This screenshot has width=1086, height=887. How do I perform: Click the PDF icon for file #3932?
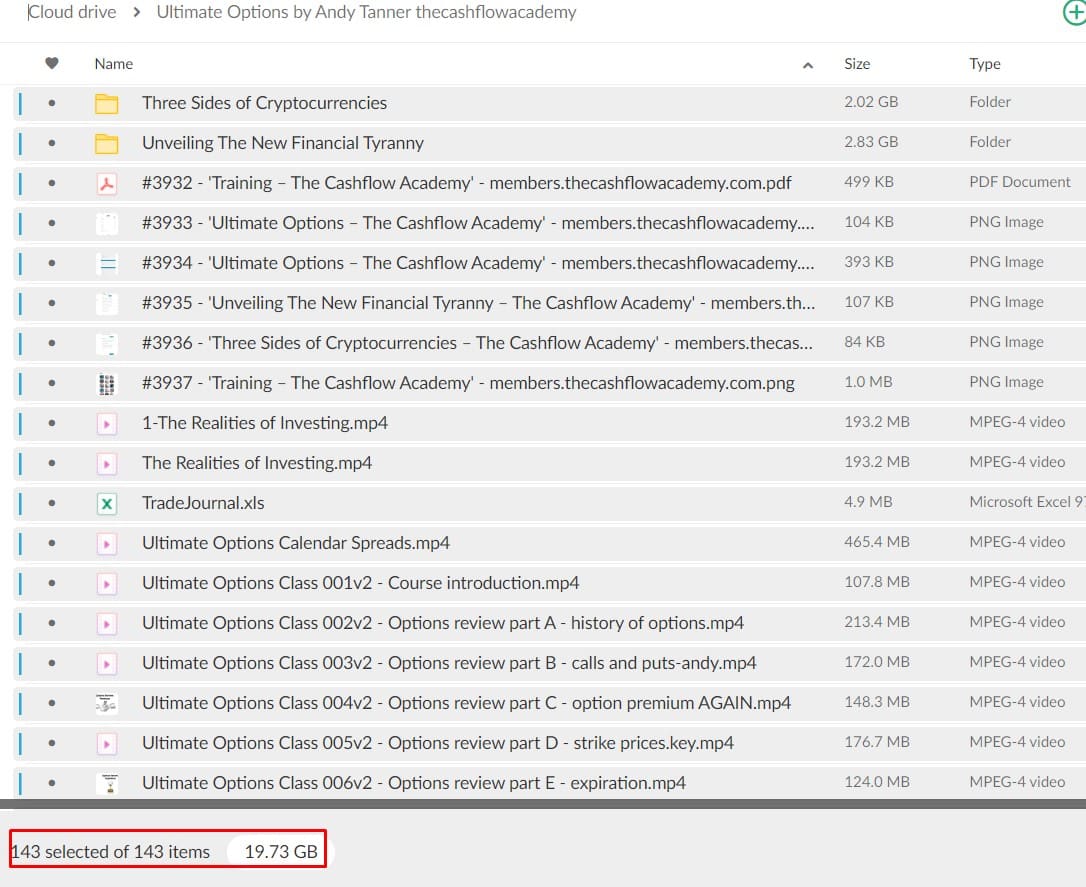106,183
